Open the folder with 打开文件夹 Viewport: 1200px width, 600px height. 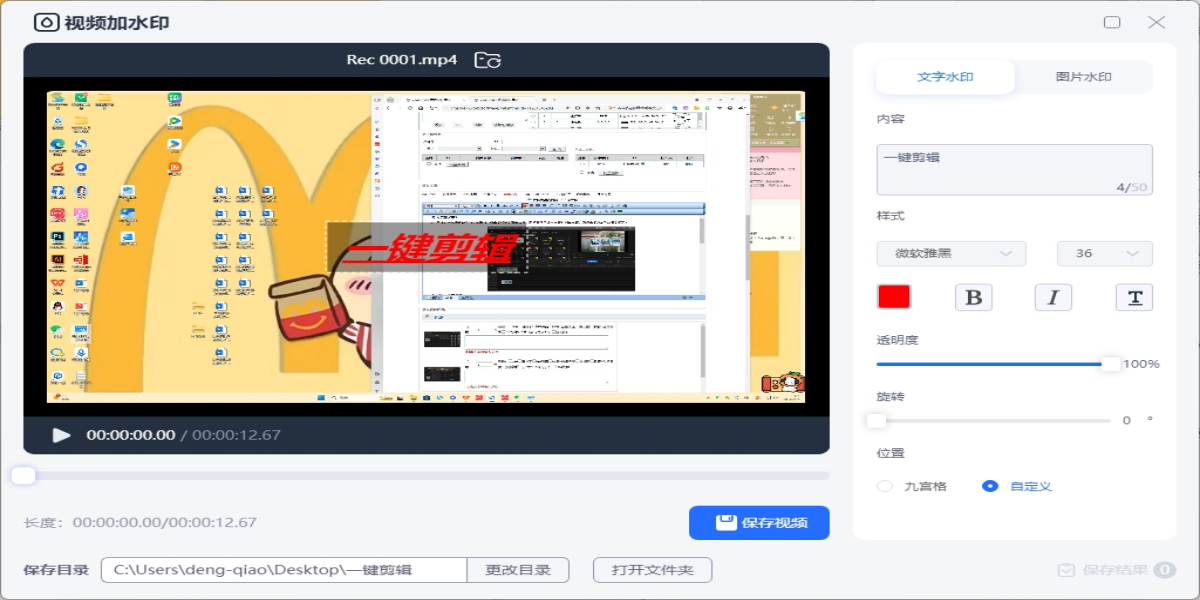652,570
